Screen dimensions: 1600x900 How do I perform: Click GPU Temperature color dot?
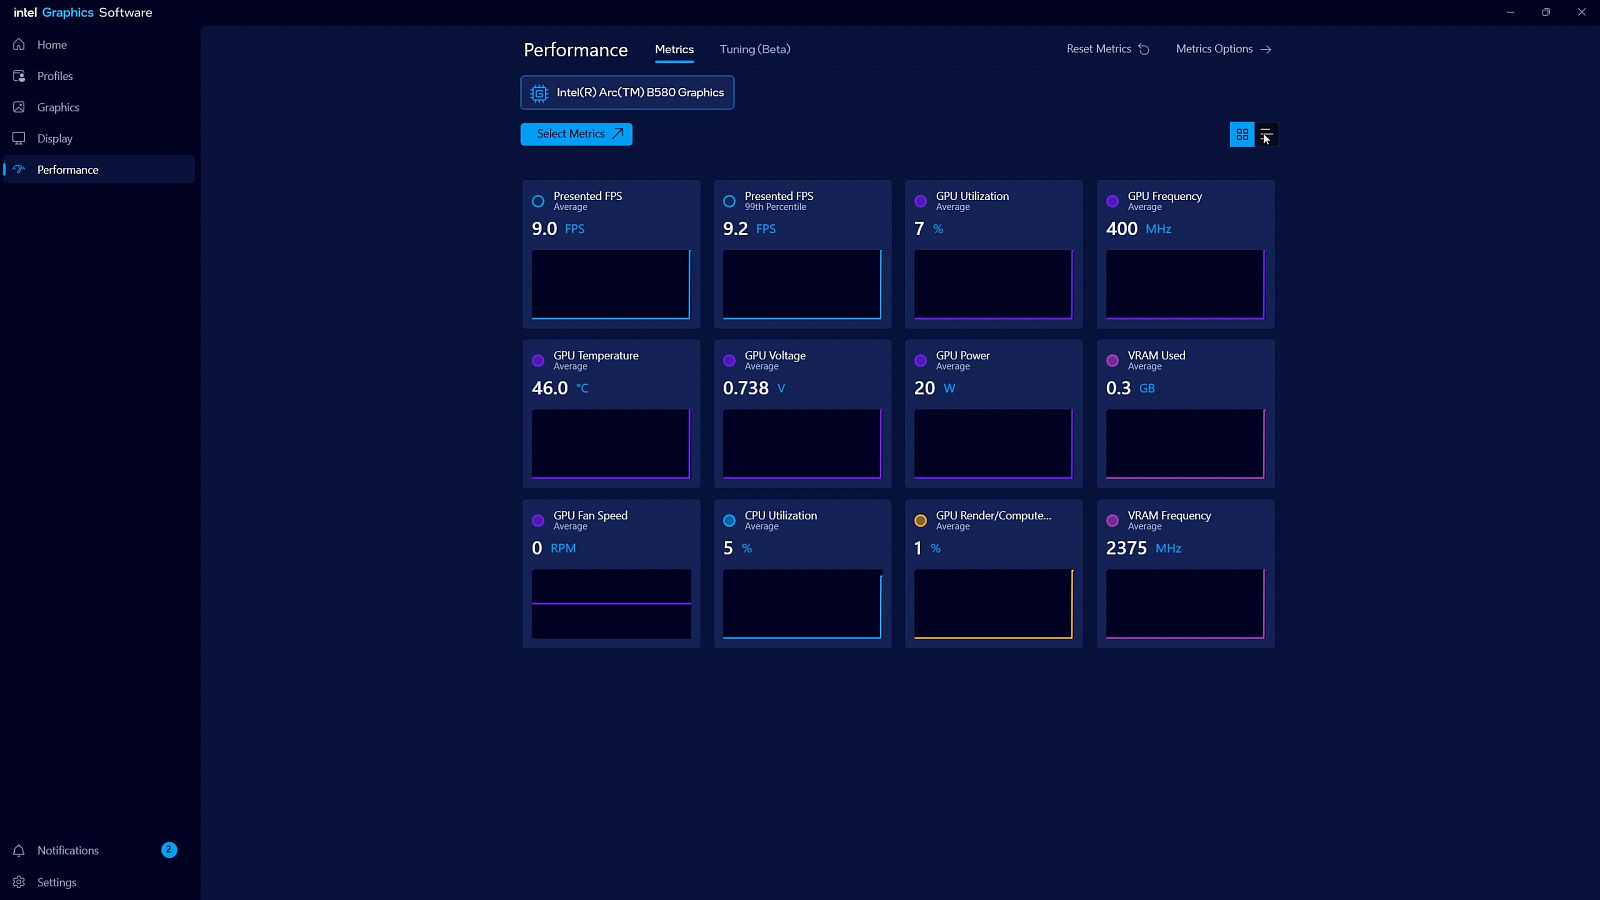pos(538,360)
